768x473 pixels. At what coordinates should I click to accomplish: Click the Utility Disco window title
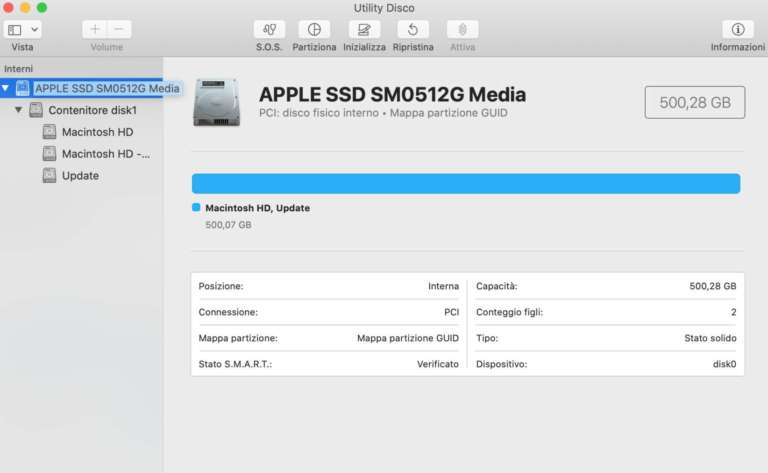384,8
